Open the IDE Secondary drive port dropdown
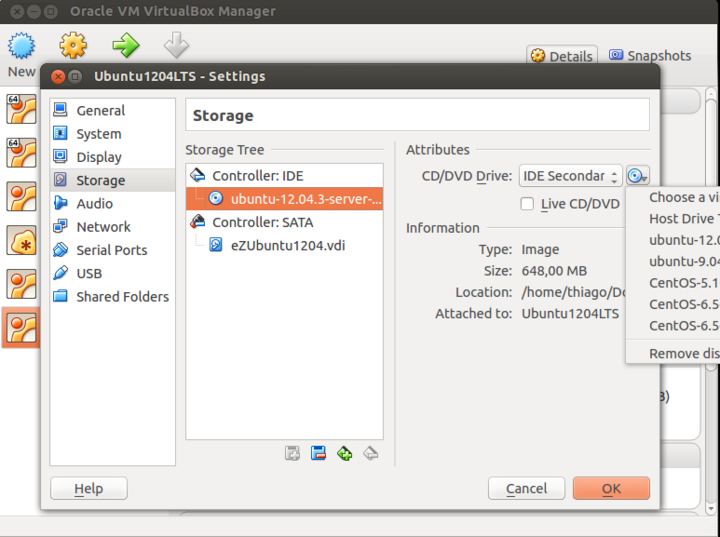The image size is (720, 537). click(x=570, y=175)
